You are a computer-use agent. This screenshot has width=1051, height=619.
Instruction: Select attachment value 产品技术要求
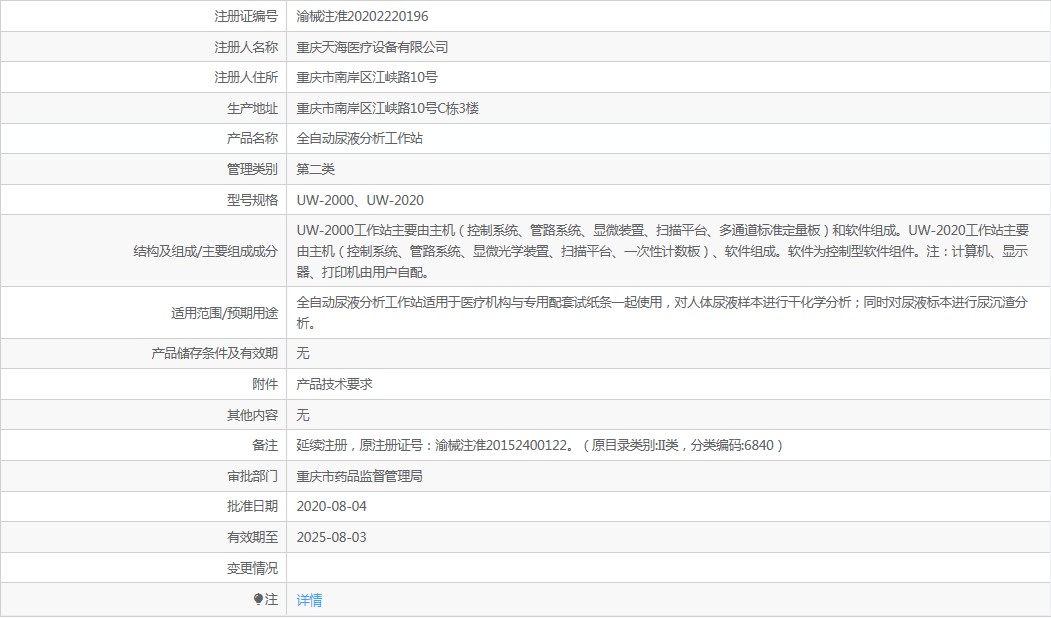(334, 384)
